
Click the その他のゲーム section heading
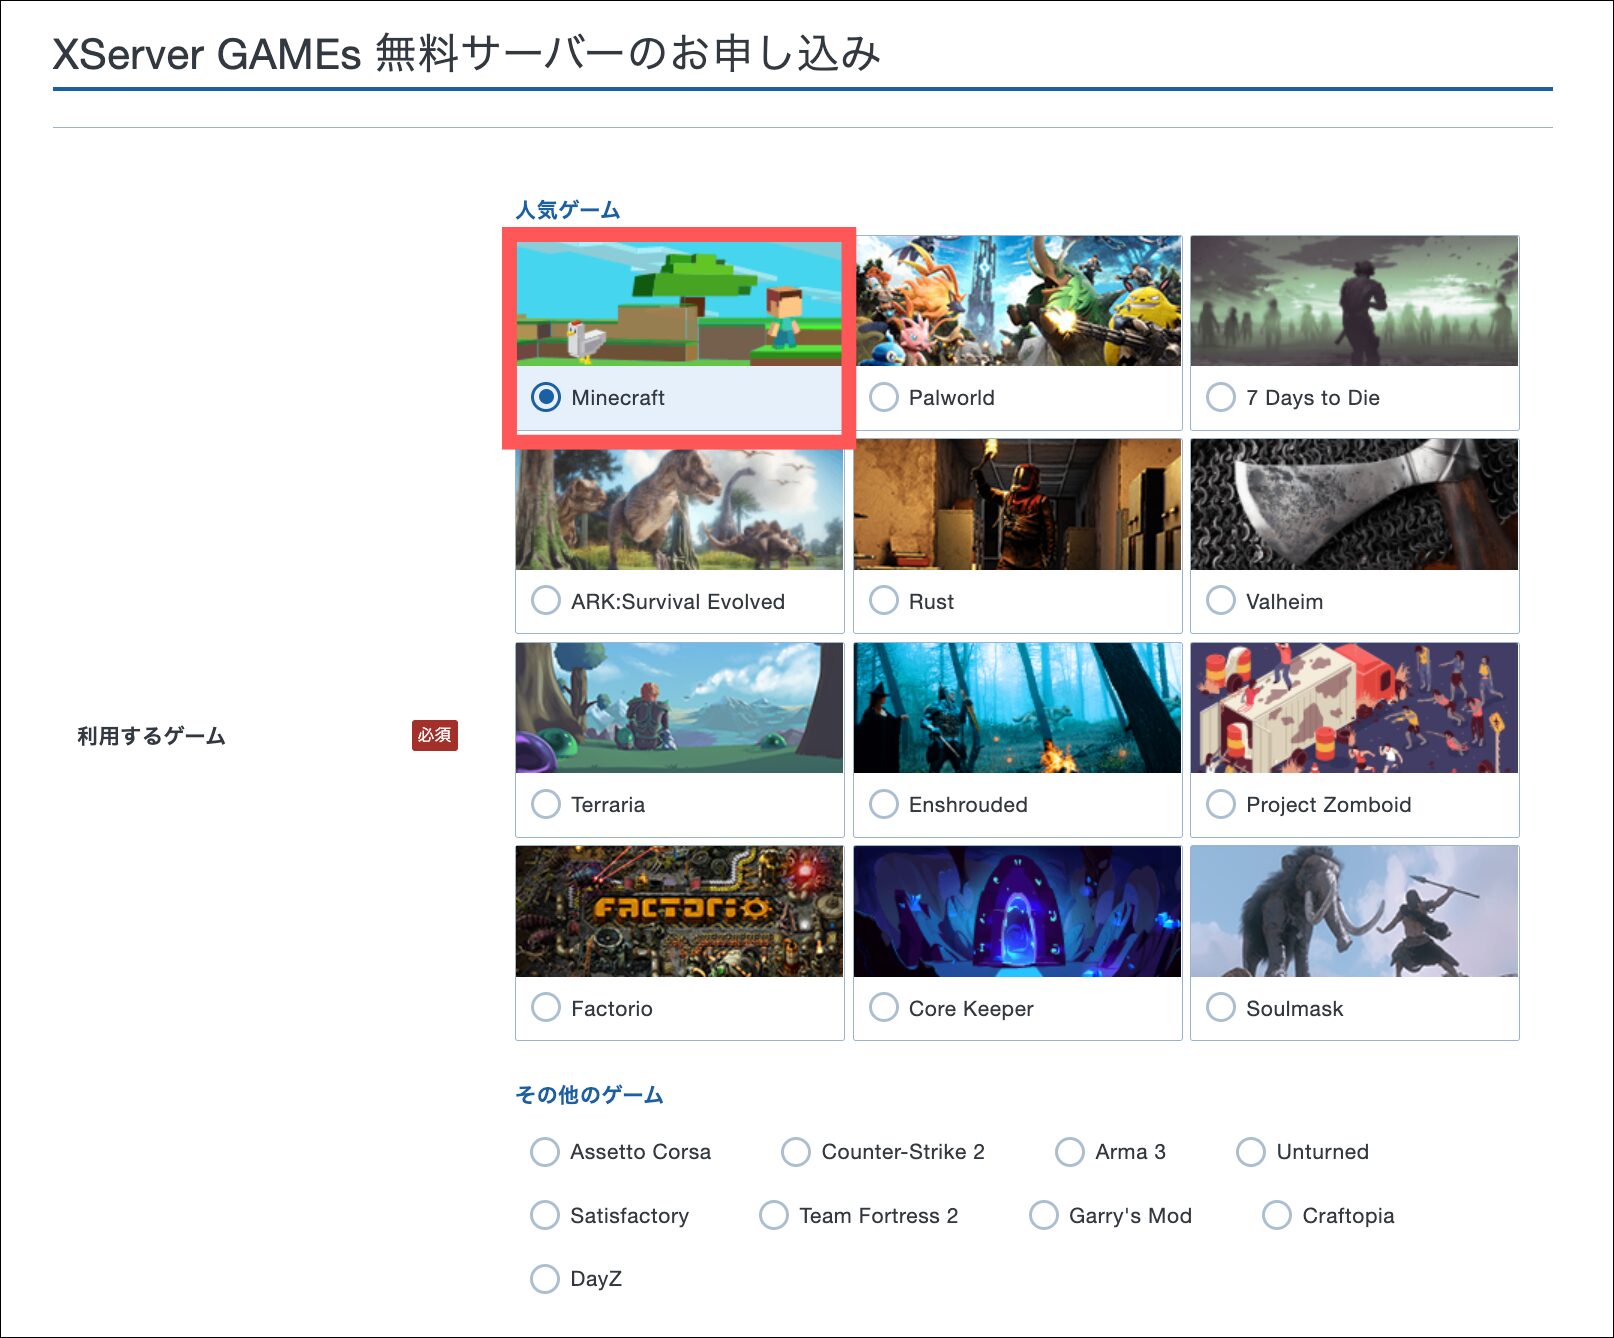tap(589, 1095)
